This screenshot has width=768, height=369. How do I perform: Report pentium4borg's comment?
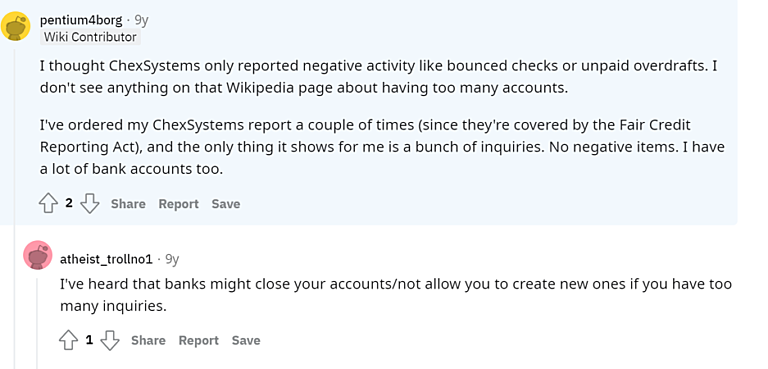(178, 204)
